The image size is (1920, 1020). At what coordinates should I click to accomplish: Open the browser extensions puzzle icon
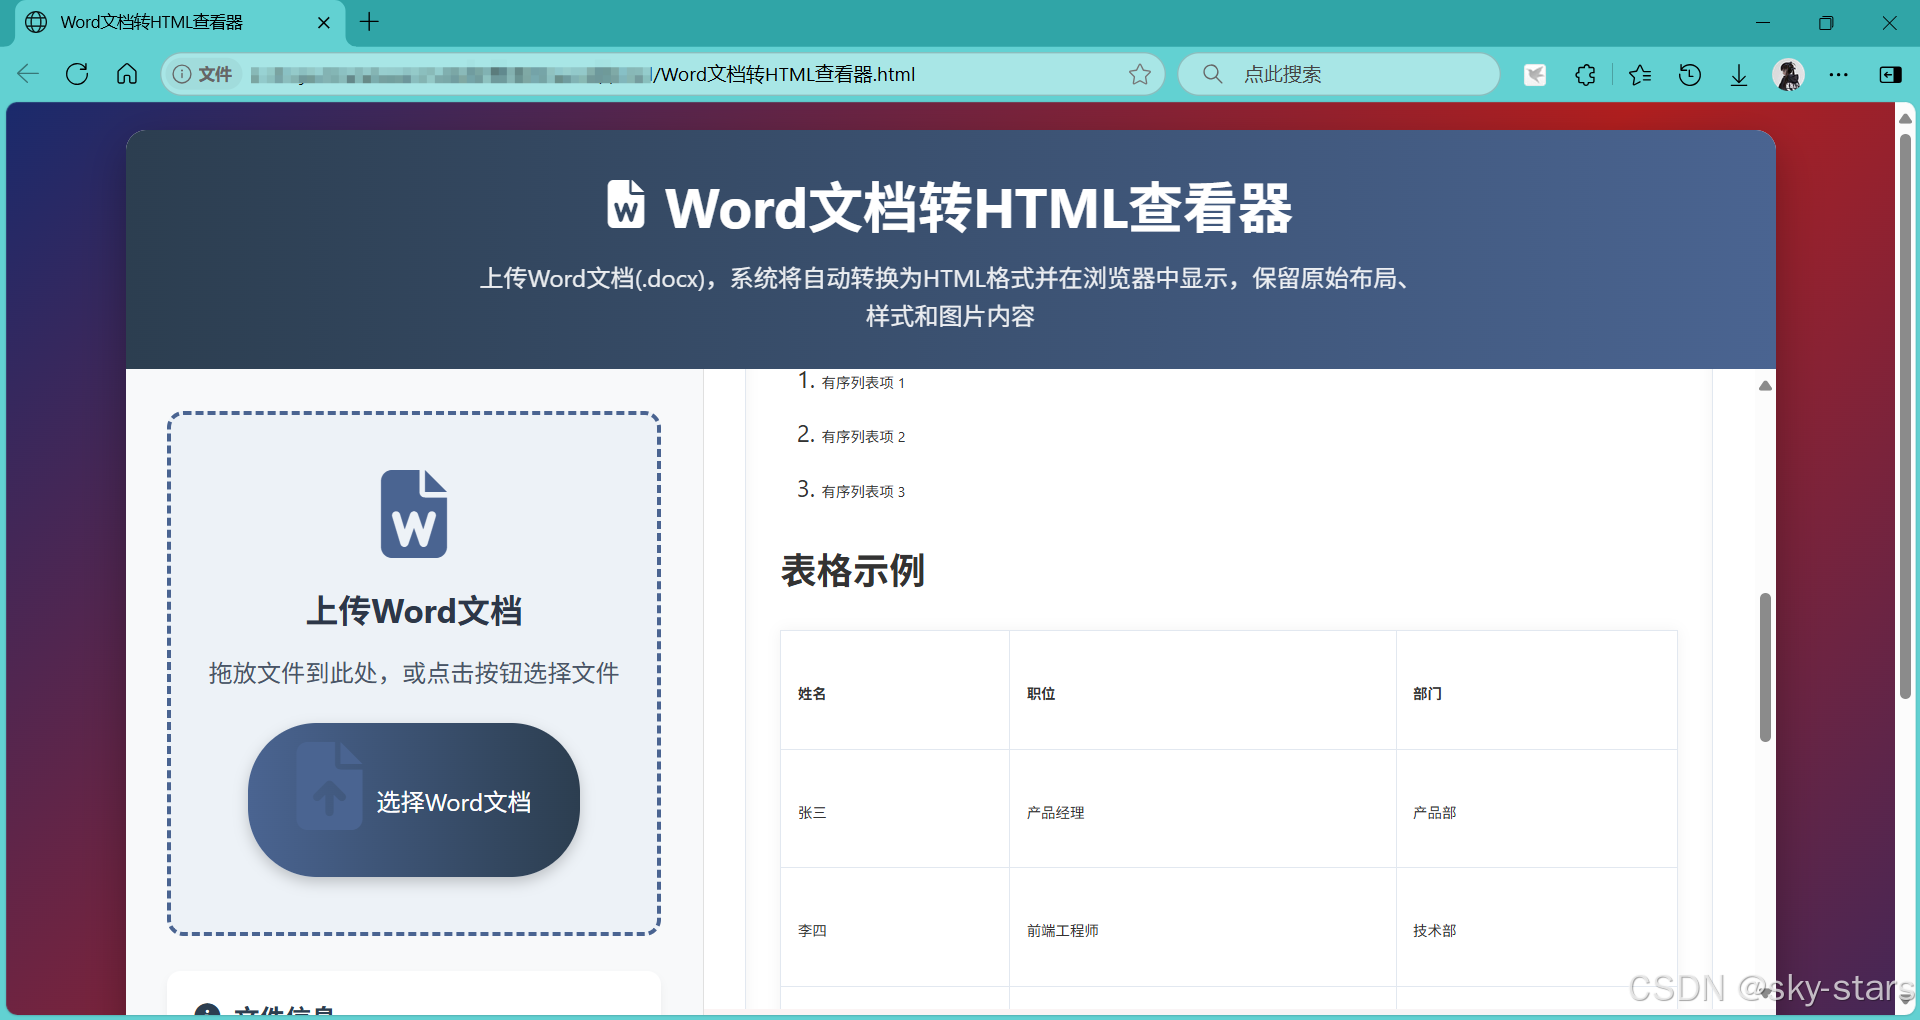click(1585, 74)
